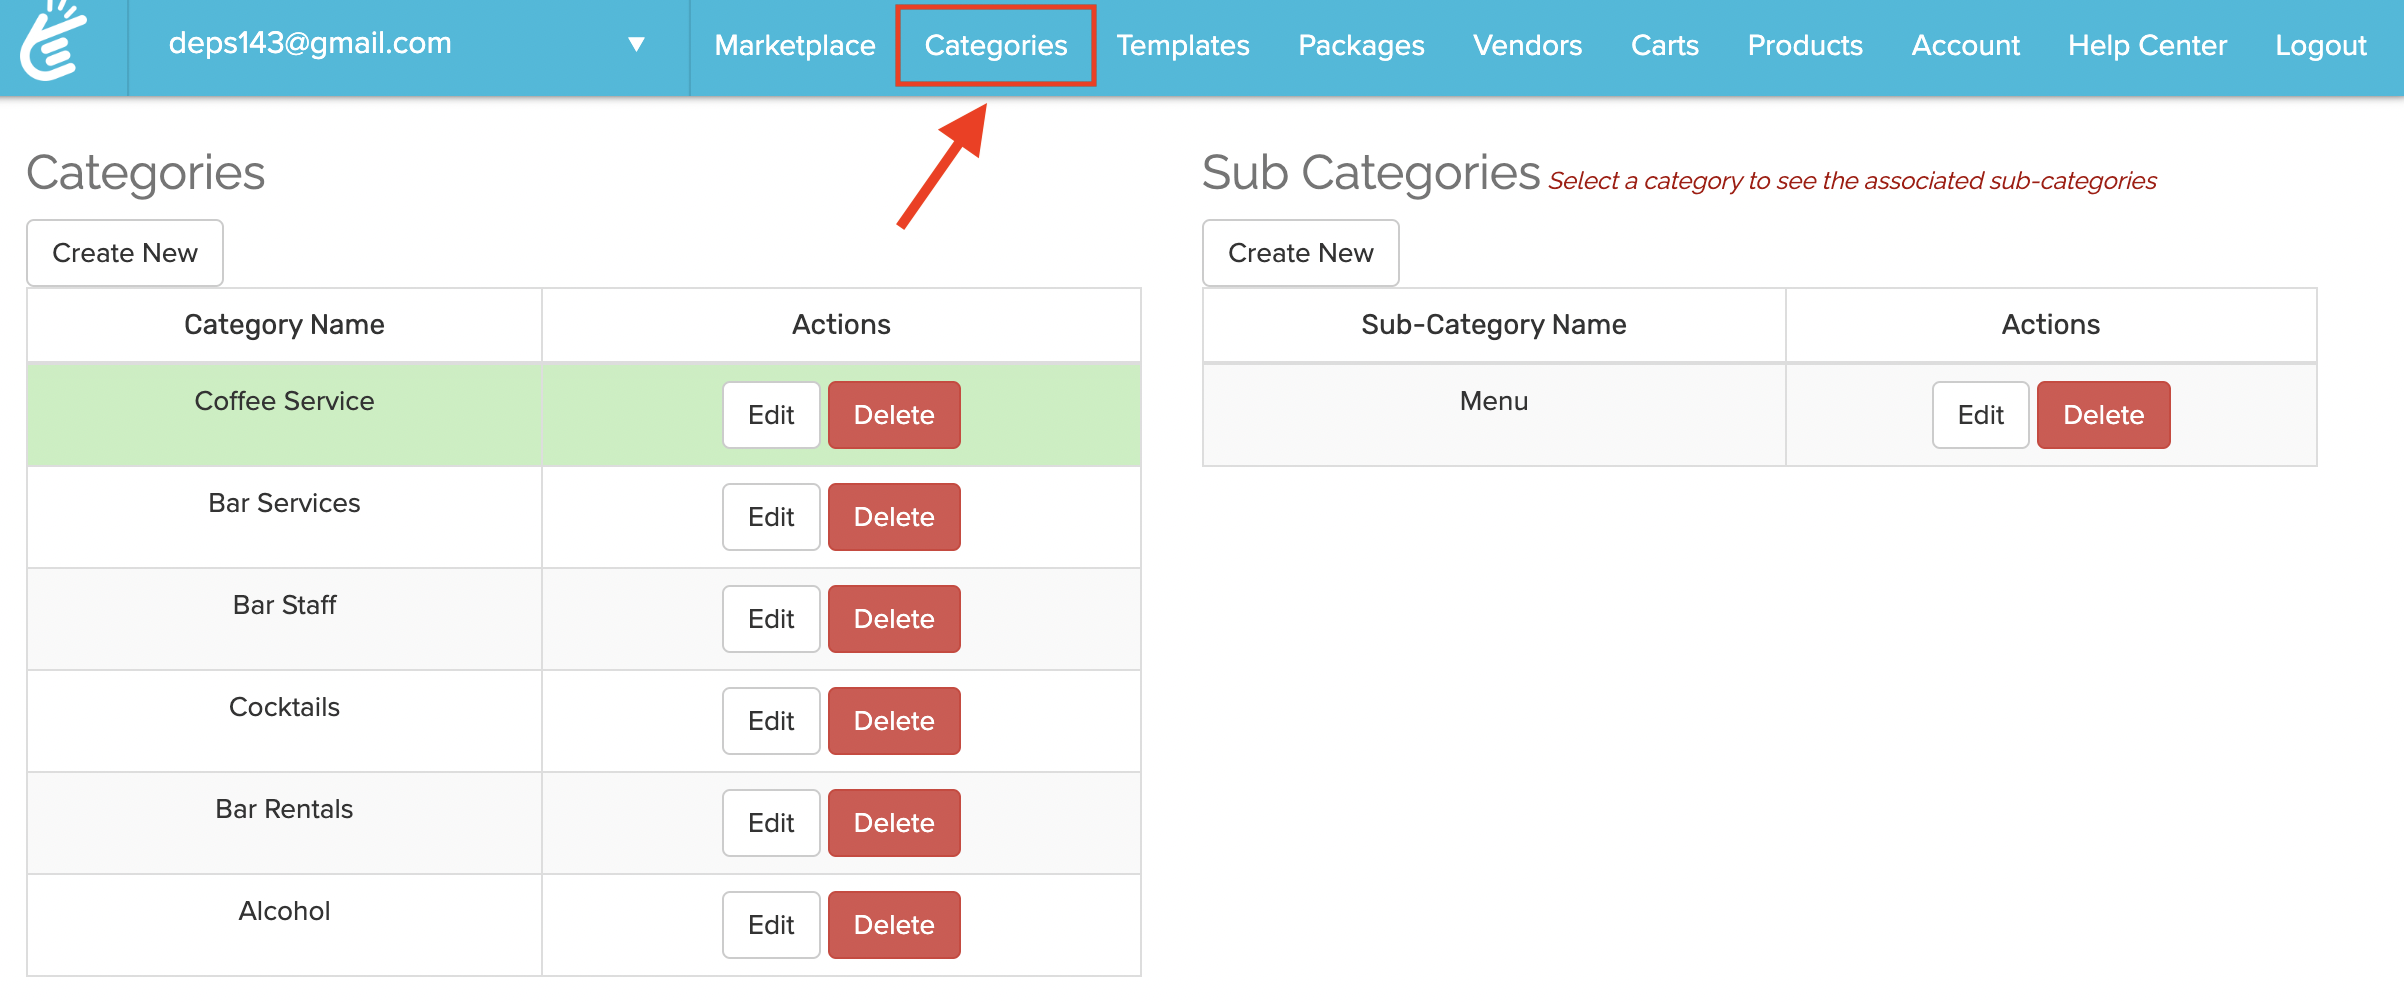Open the Packages section
This screenshot has height=1002, width=2404.
tap(1361, 45)
